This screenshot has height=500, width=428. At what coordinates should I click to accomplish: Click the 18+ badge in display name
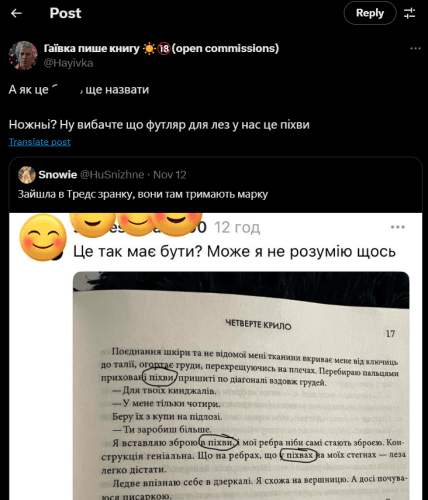164,49
